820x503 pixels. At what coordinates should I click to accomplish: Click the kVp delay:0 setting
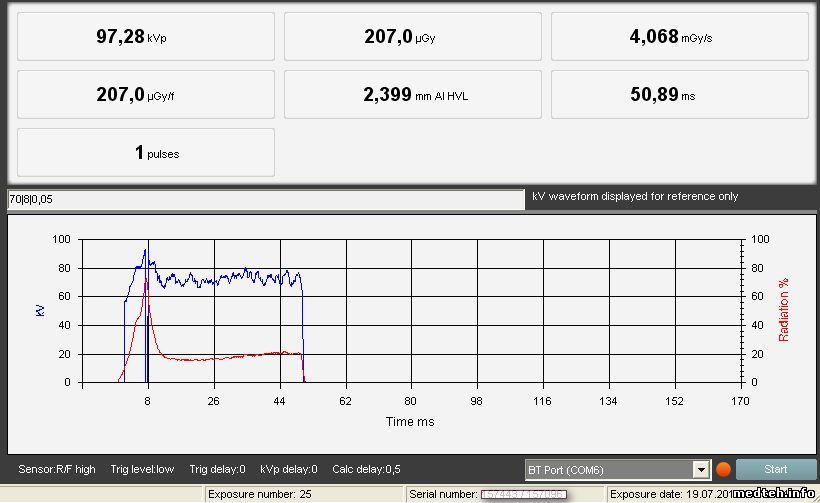289,469
